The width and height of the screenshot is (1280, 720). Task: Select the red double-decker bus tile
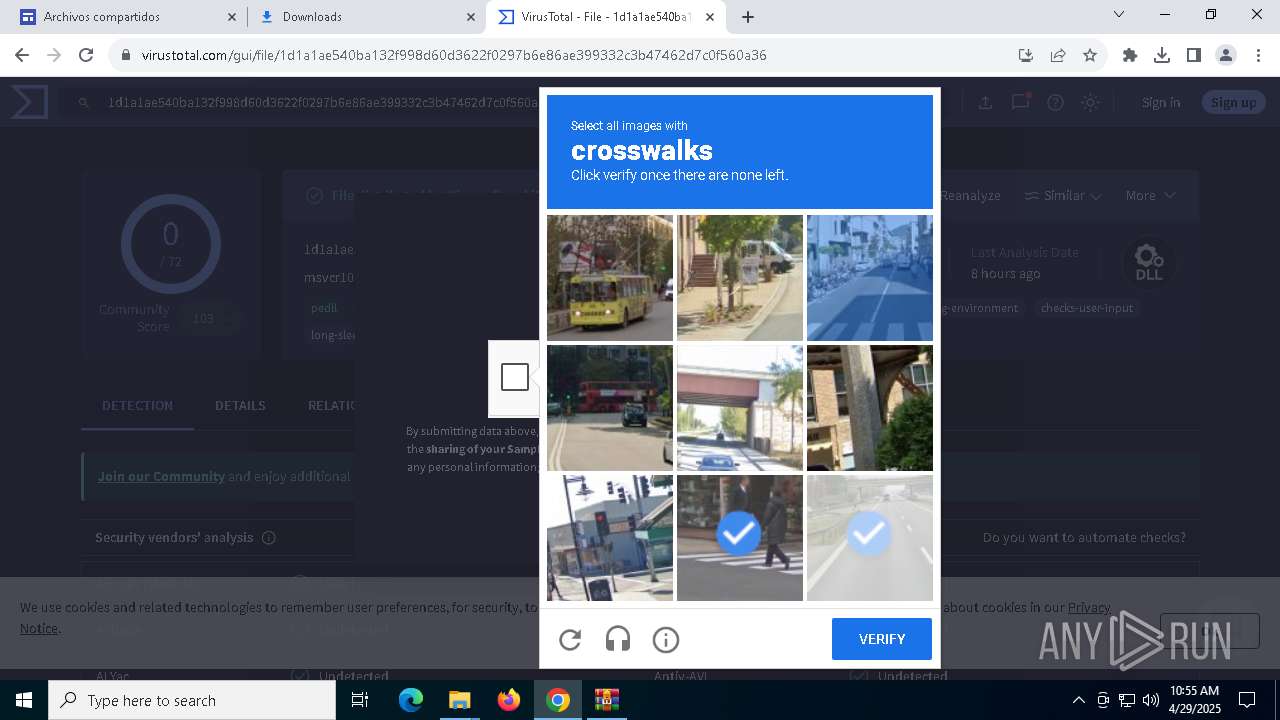pyautogui.click(x=610, y=408)
